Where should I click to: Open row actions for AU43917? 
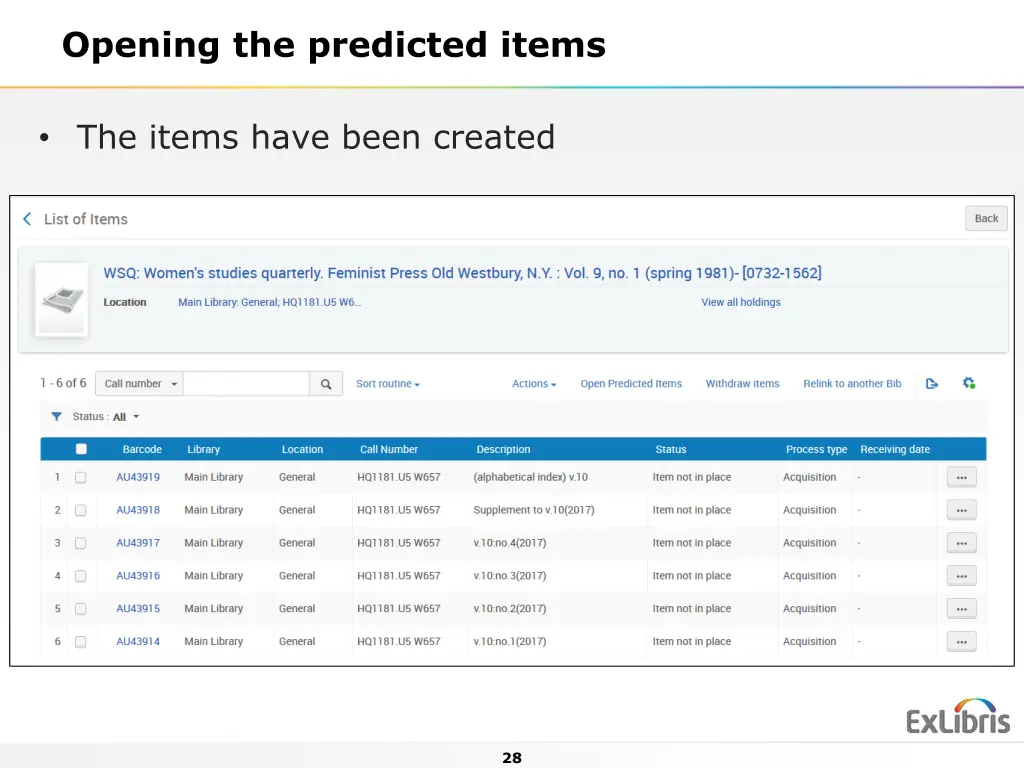click(961, 543)
